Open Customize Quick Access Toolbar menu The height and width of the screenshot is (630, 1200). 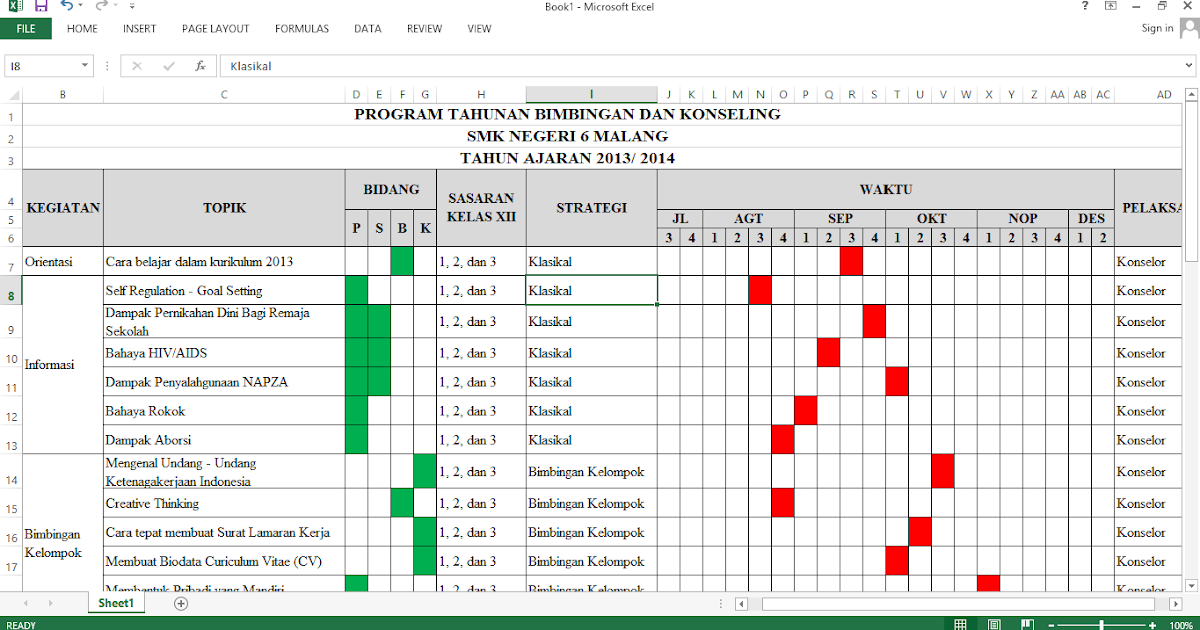(x=132, y=7)
